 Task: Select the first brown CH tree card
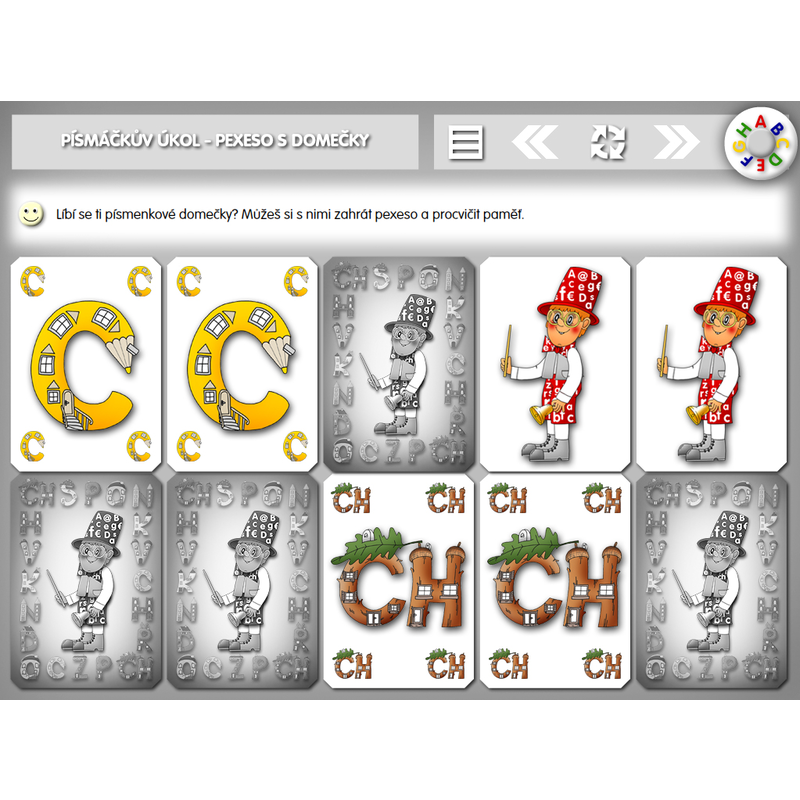[399, 581]
